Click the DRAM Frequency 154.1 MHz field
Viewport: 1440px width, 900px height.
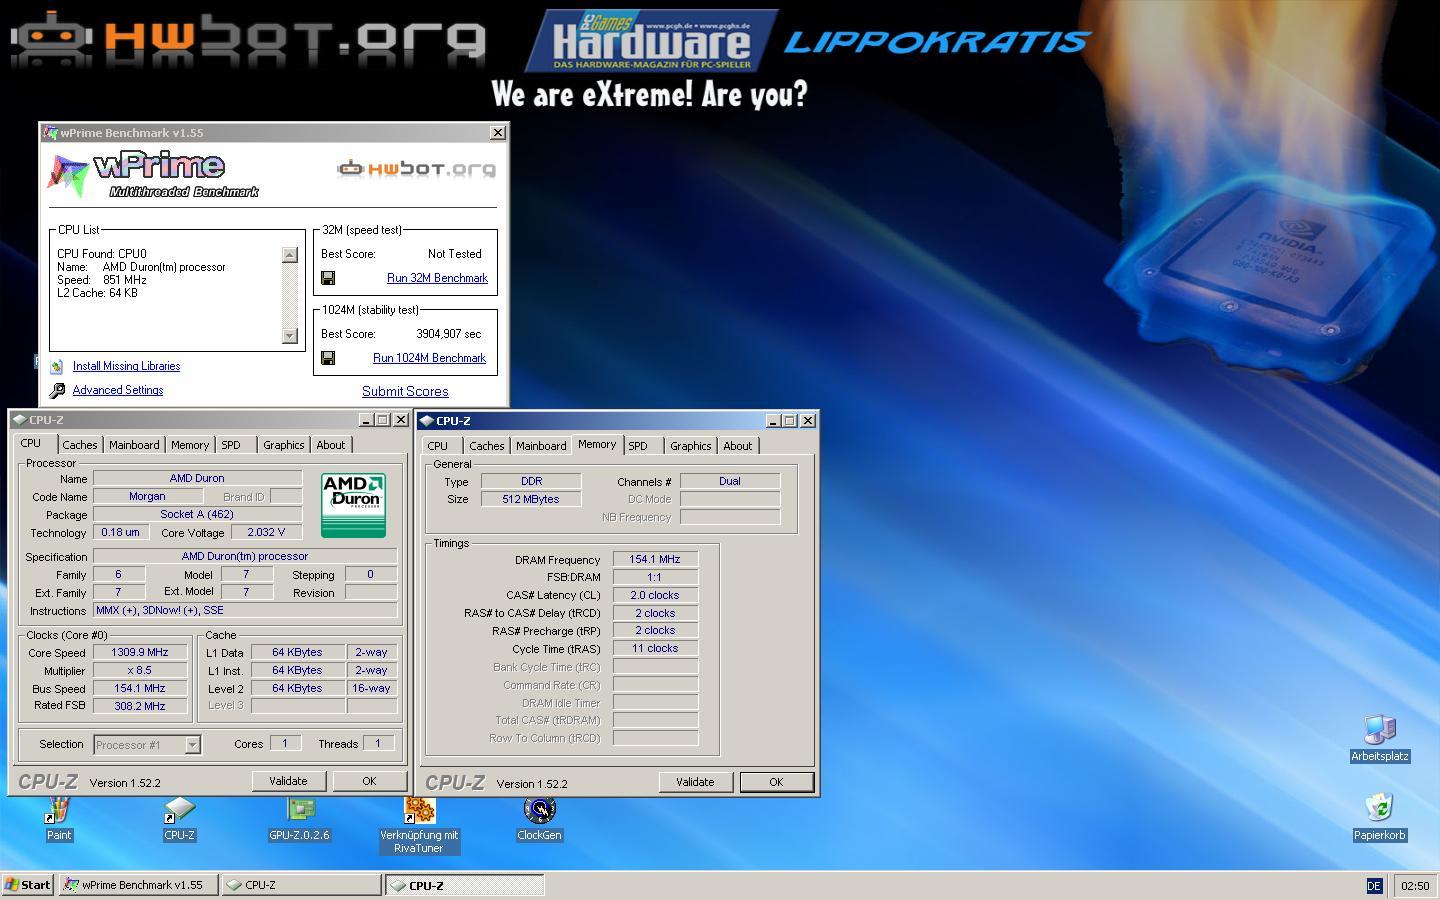coord(655,559)
